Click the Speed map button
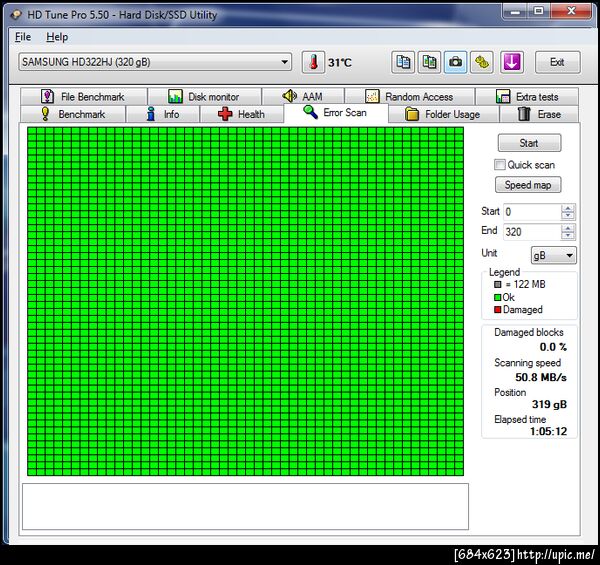Screen dimensions: 600x565 click(528, 185)
